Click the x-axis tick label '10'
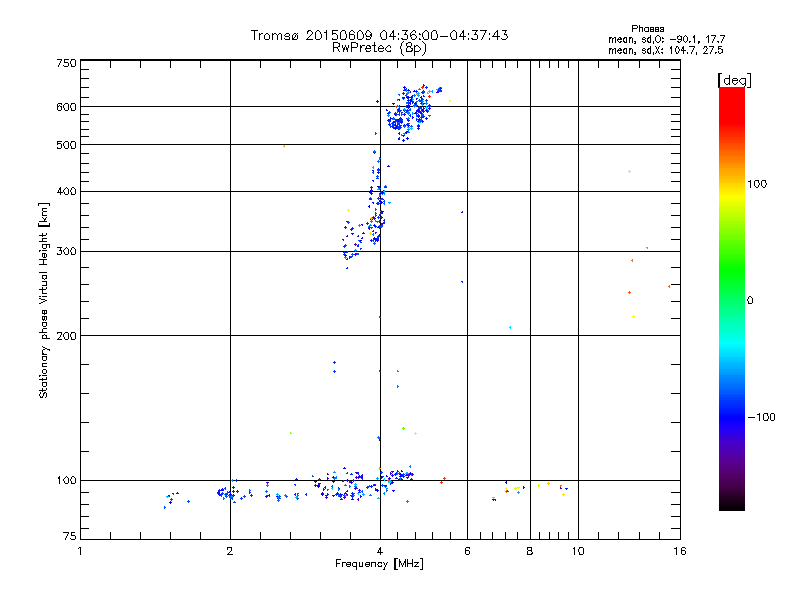This screenshot has width=800, height=600. pos(578,551)
